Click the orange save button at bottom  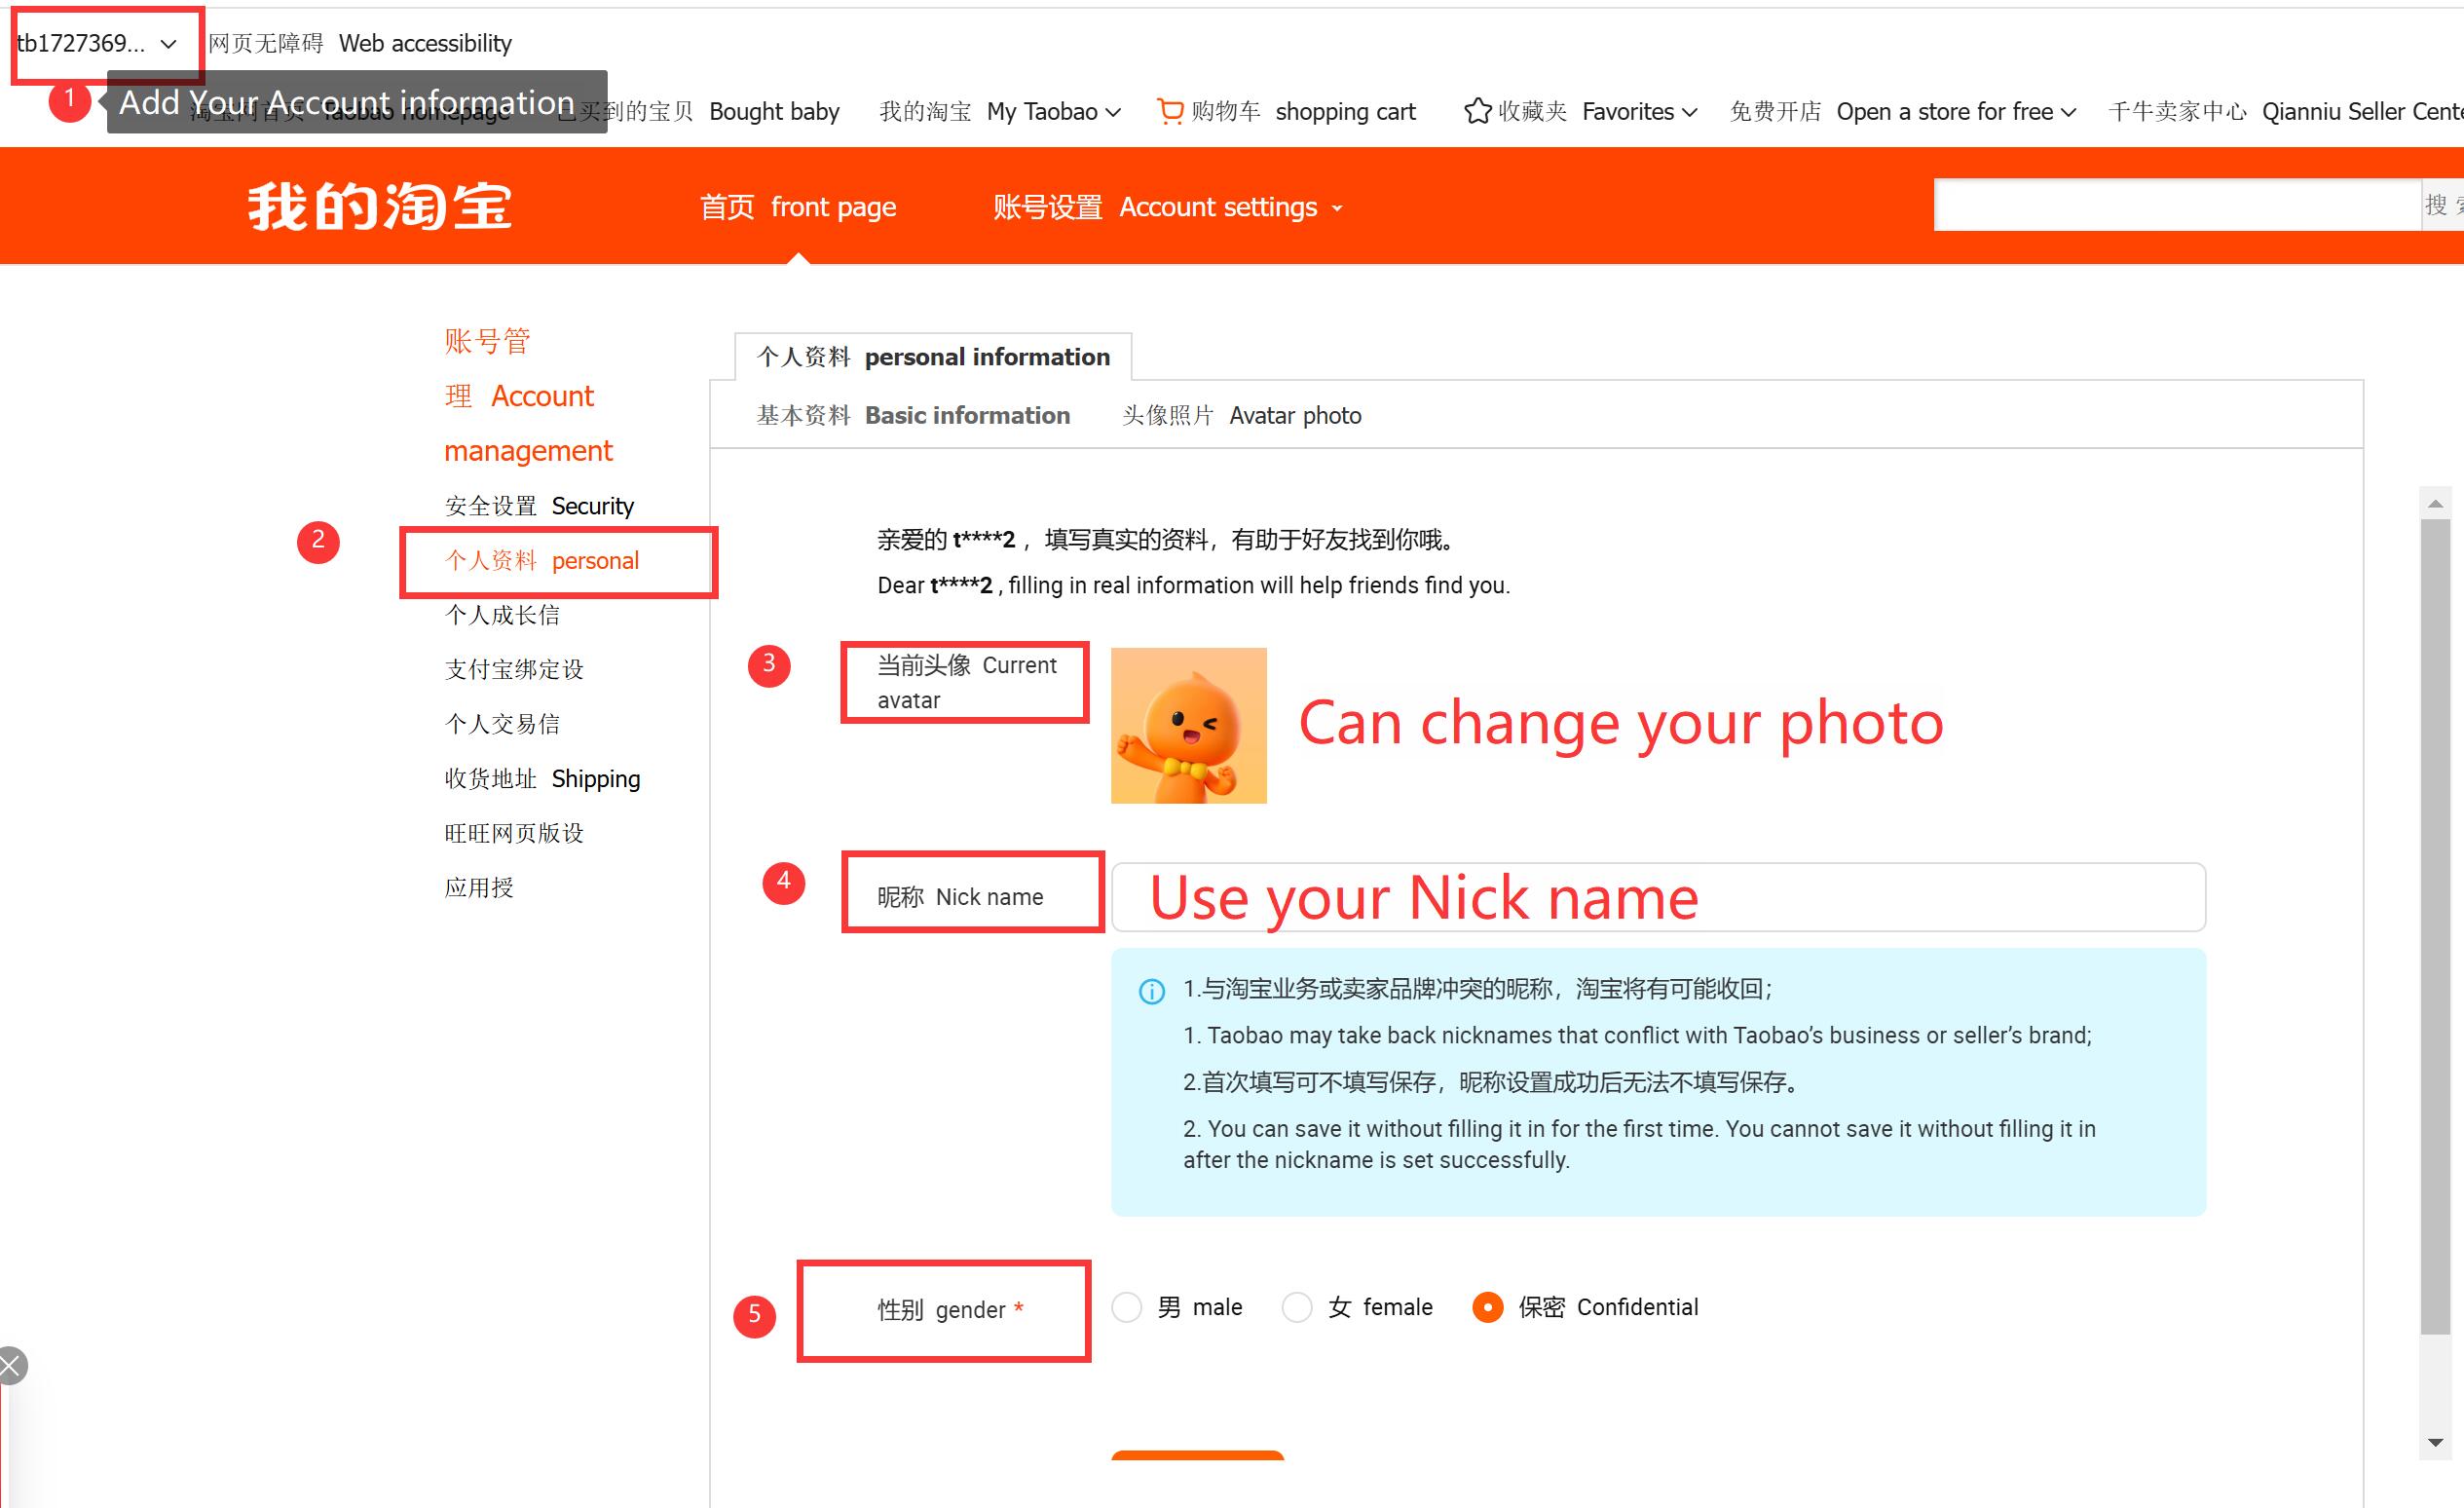tap(1197, 1455)
